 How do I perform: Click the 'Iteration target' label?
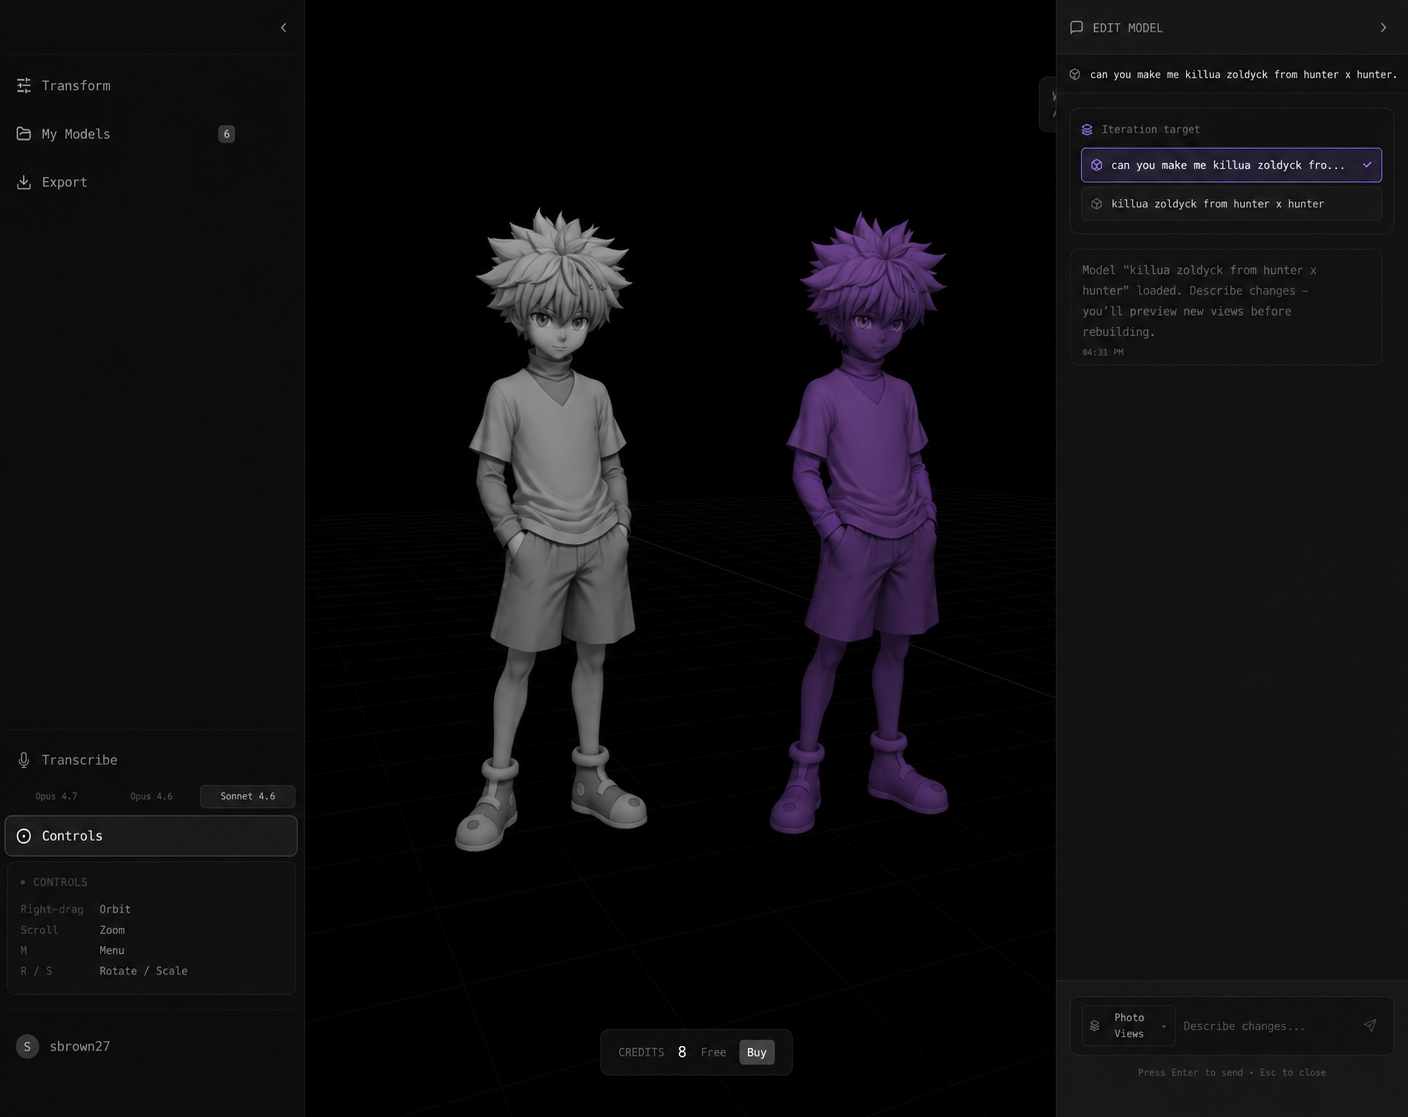(x=1150, y=129)
